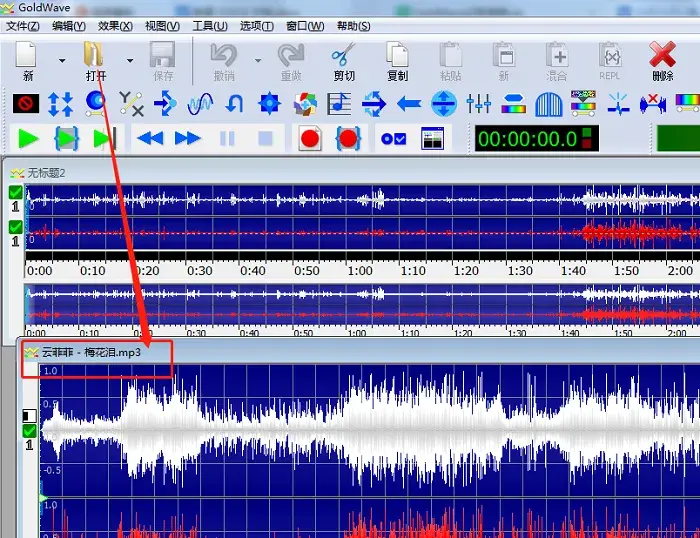Click the 无标题2 window title bar

tap(353, 173)
